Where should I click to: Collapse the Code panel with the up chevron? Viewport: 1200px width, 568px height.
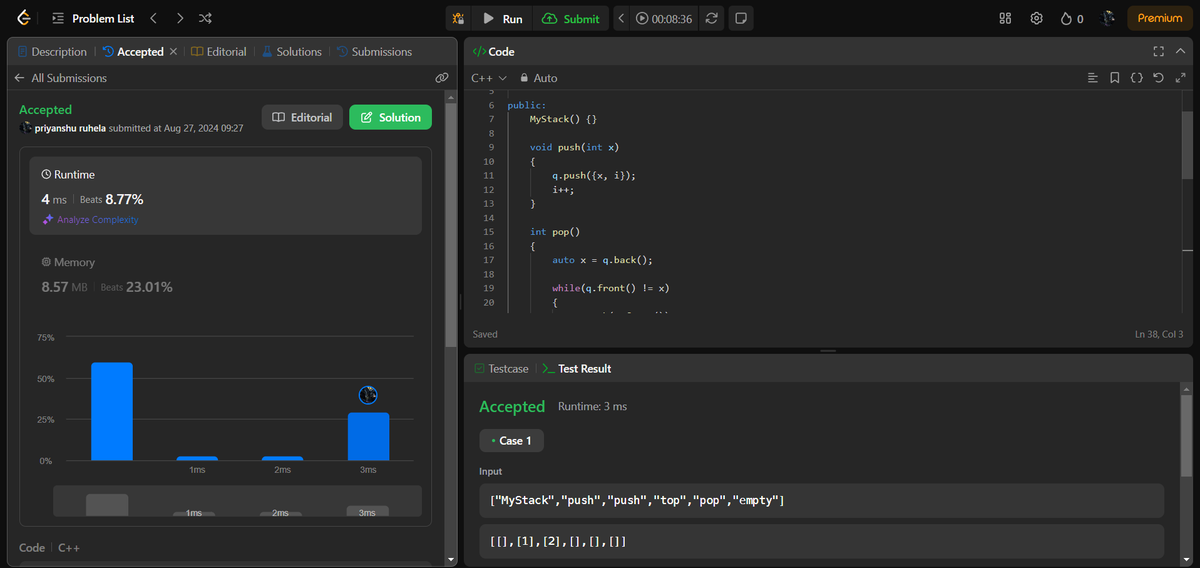click(1179, 51)
